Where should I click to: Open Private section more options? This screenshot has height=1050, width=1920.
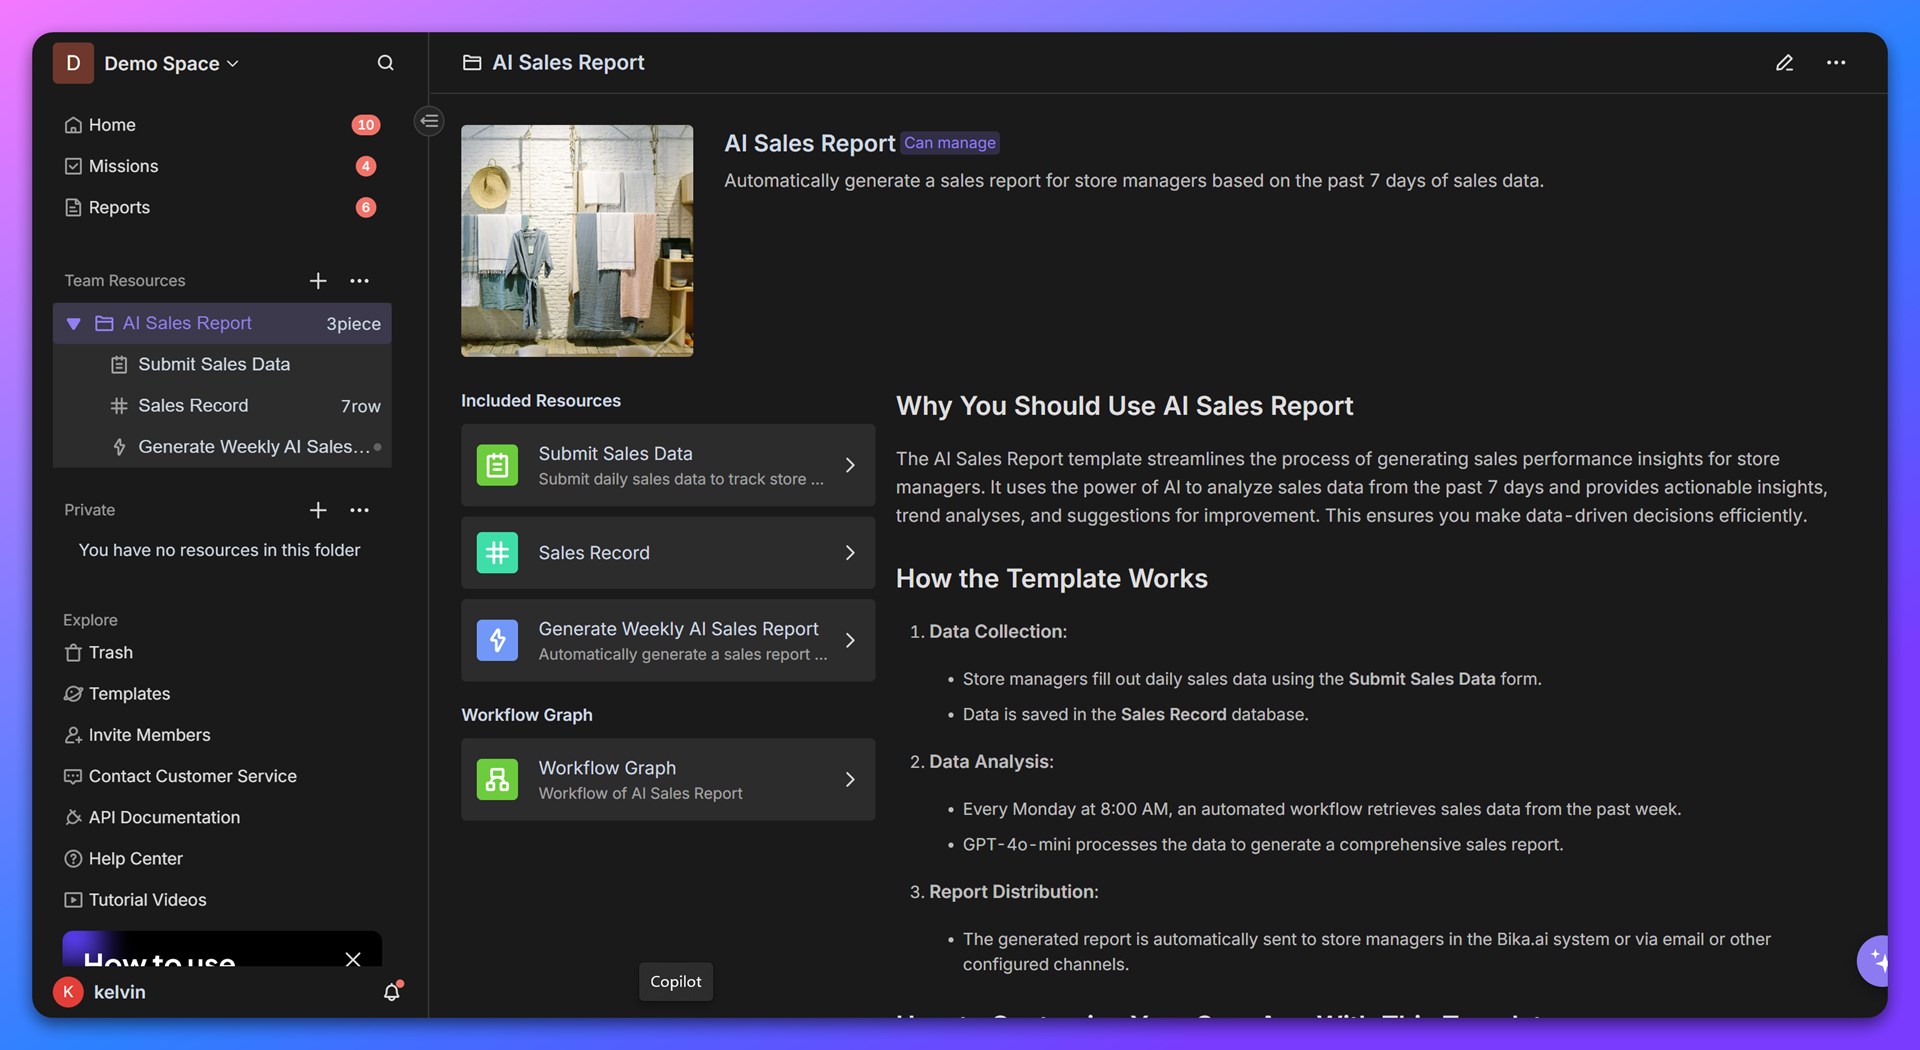(360, 510)
